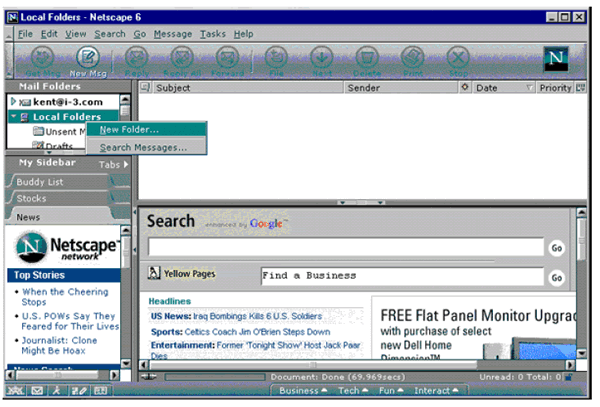Click the Yellow Pages icon
Viewport: 600px width, 407px height.
154,273
